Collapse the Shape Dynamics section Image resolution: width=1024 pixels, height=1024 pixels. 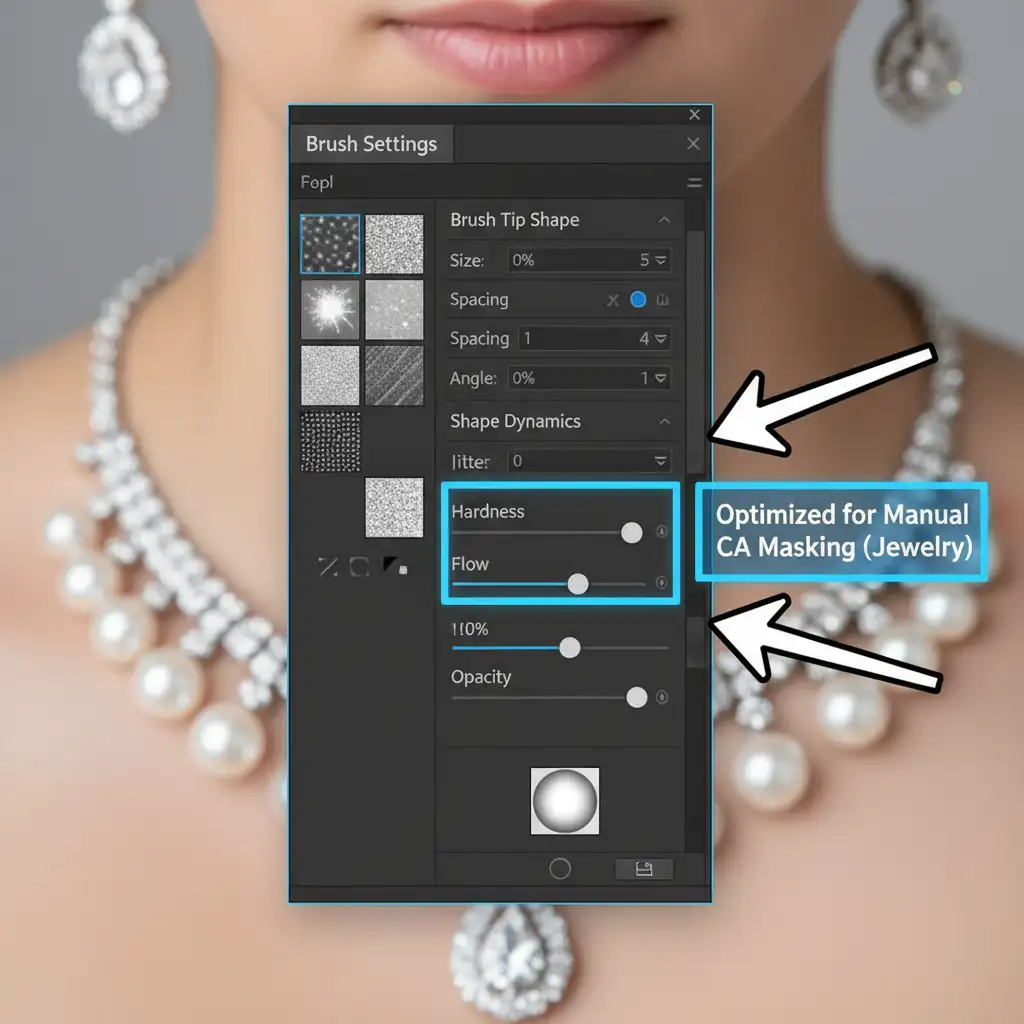(x=663, y=422)
